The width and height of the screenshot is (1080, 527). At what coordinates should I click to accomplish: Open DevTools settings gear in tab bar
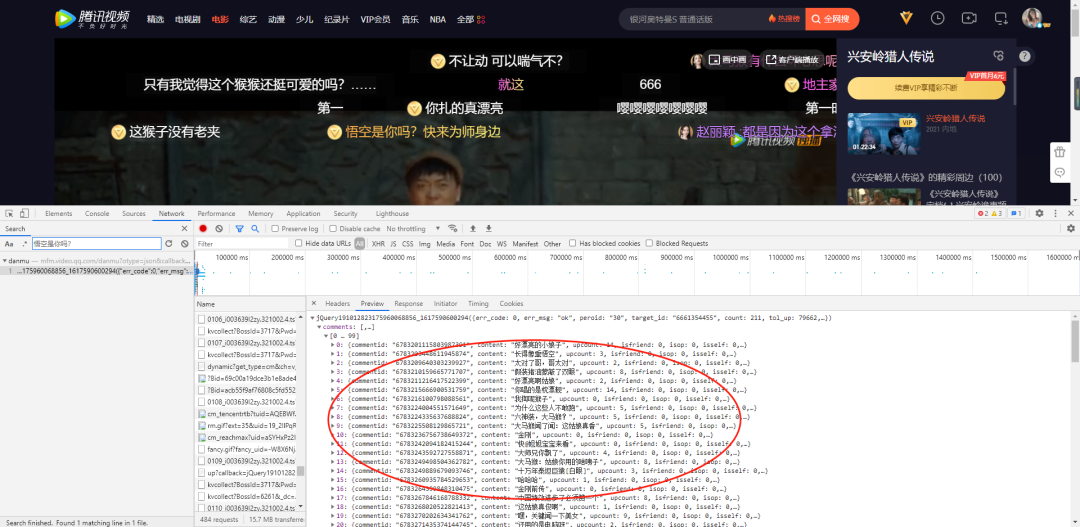1039,214
